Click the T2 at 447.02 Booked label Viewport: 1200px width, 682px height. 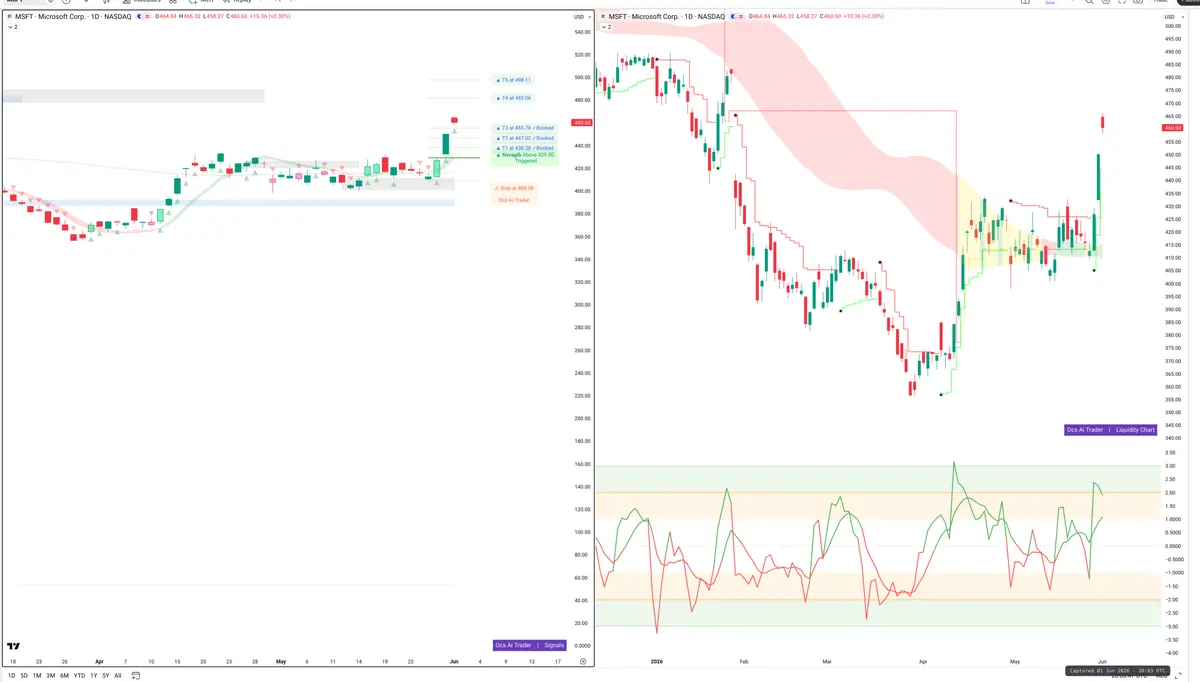pyautogui.click(x=525, y=138)
